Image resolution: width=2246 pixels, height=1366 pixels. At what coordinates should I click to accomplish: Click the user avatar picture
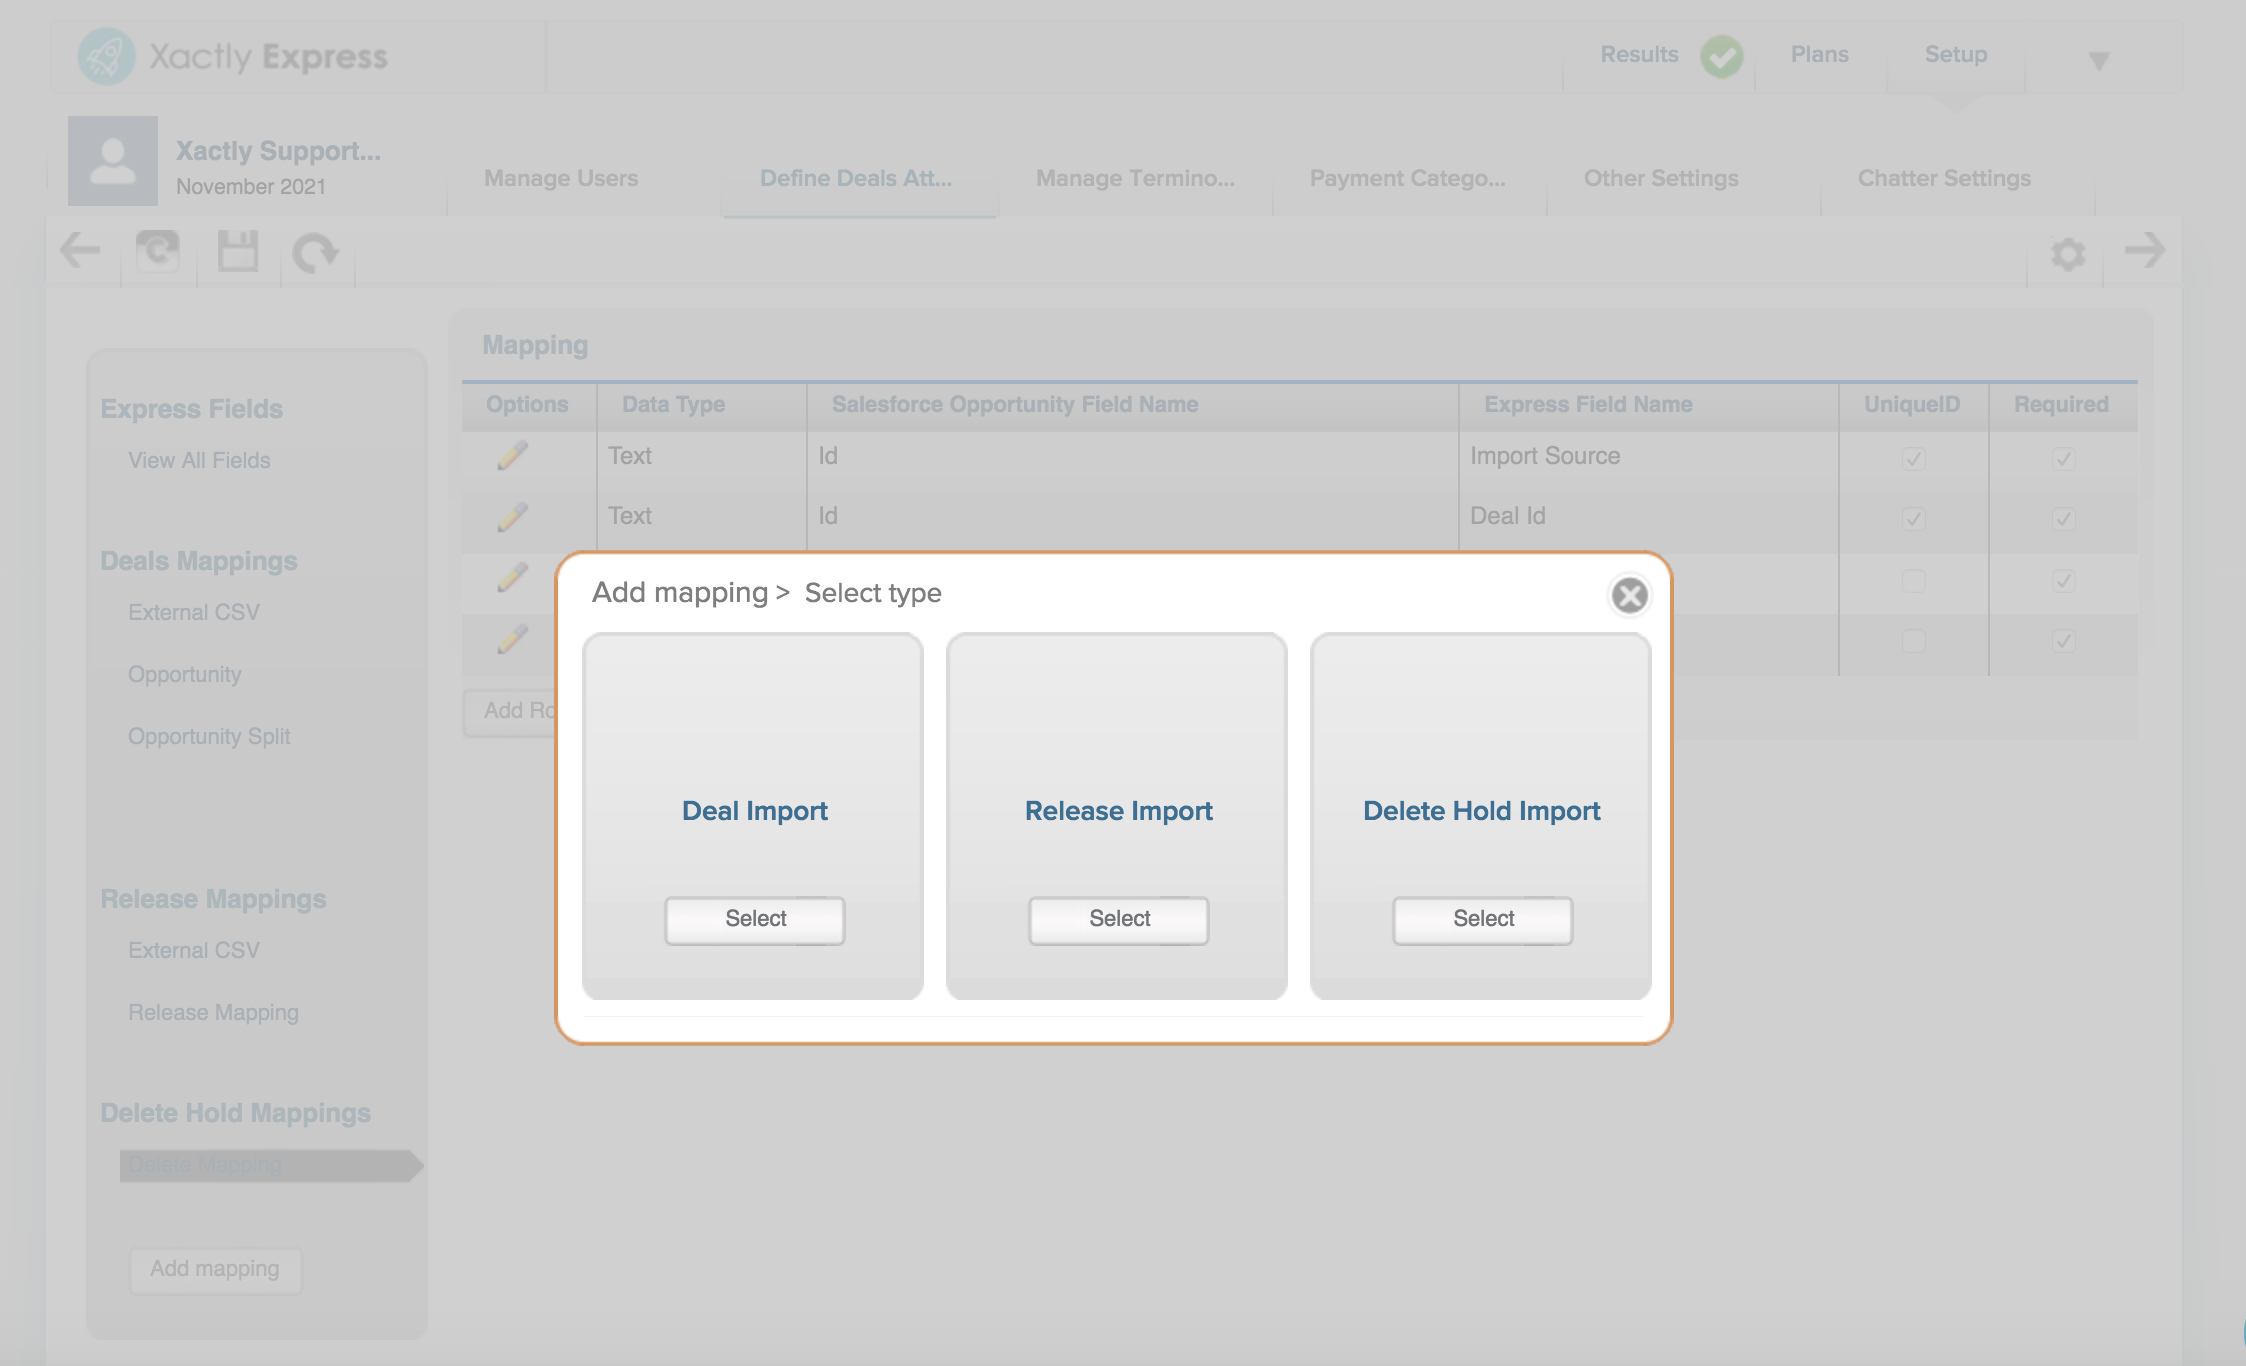113,160
